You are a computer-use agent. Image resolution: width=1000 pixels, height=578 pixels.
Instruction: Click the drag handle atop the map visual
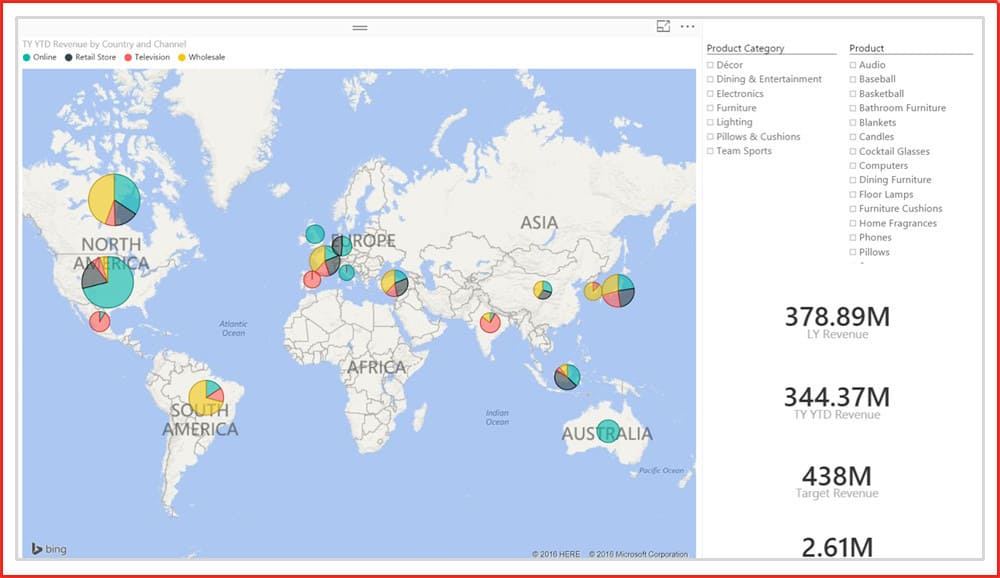(360, 28)
